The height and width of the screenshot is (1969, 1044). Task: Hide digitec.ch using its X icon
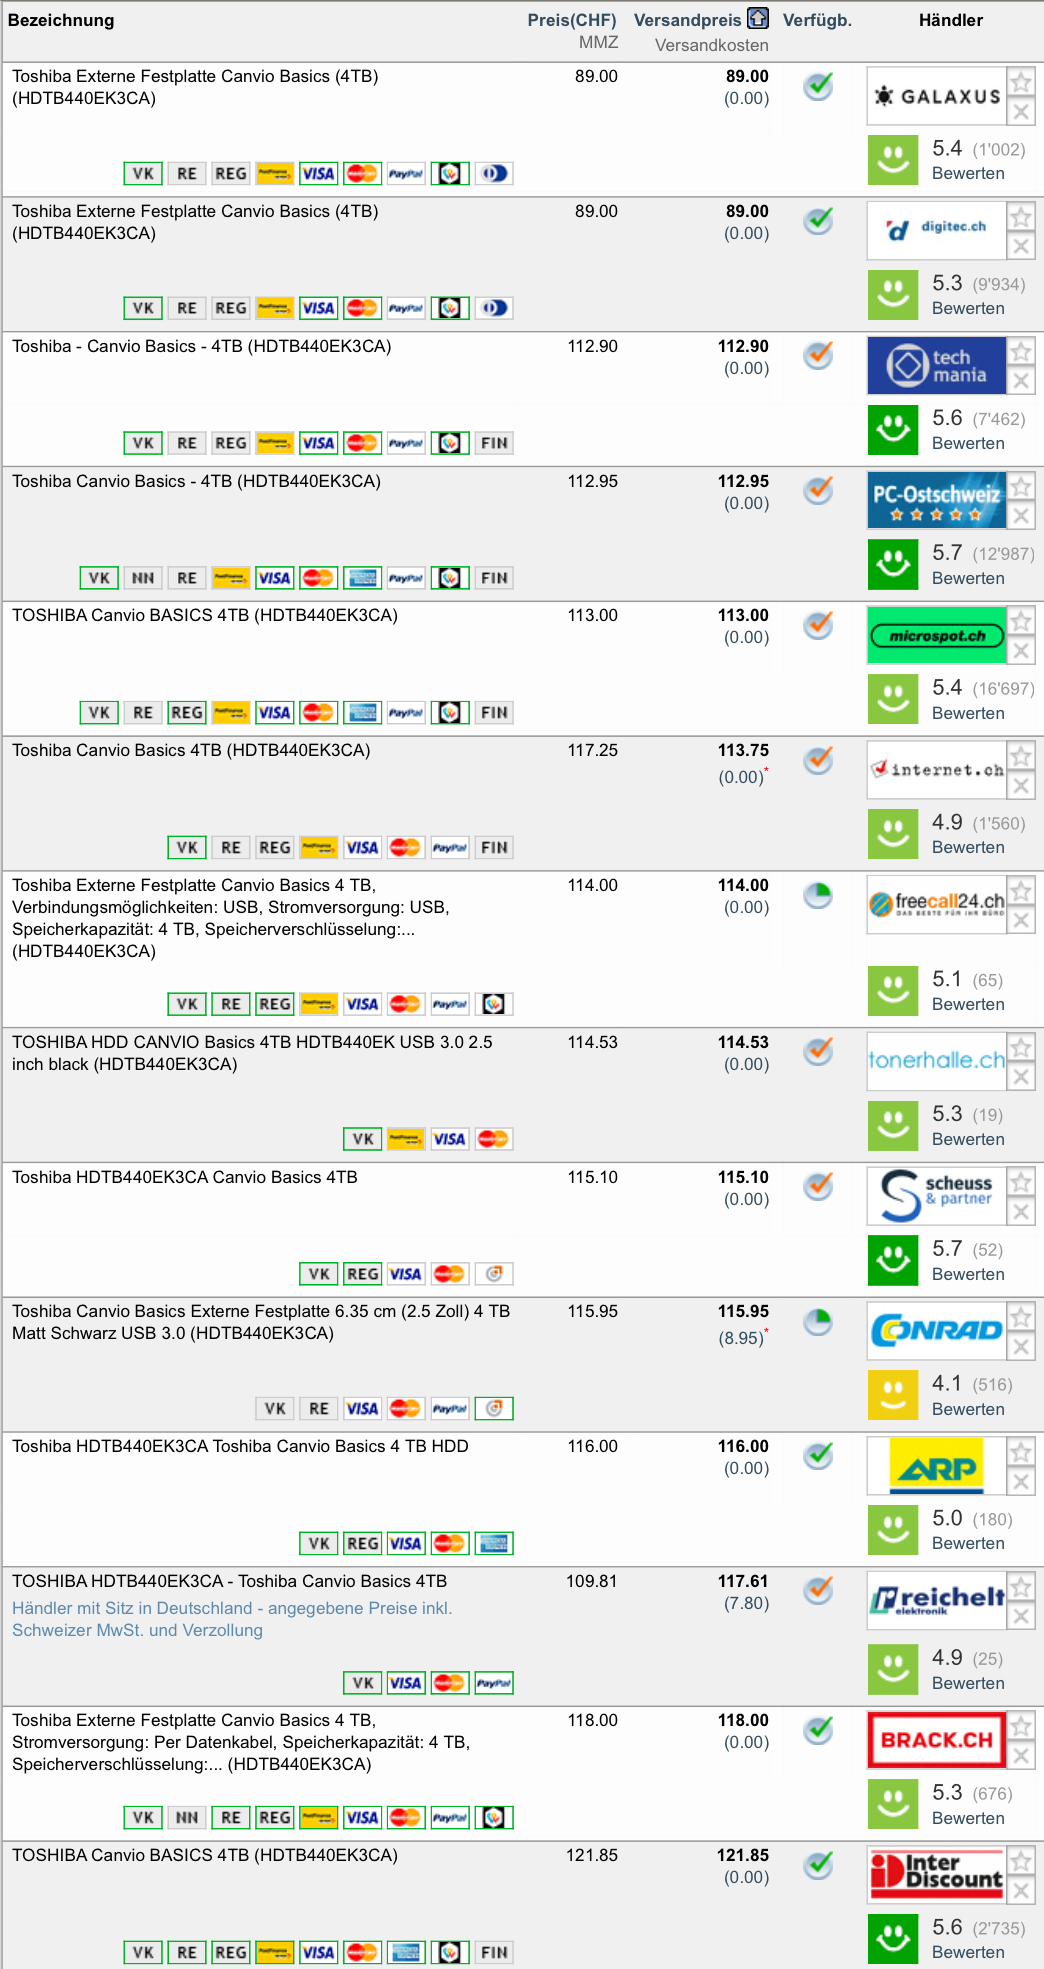tap(1020, 246)
